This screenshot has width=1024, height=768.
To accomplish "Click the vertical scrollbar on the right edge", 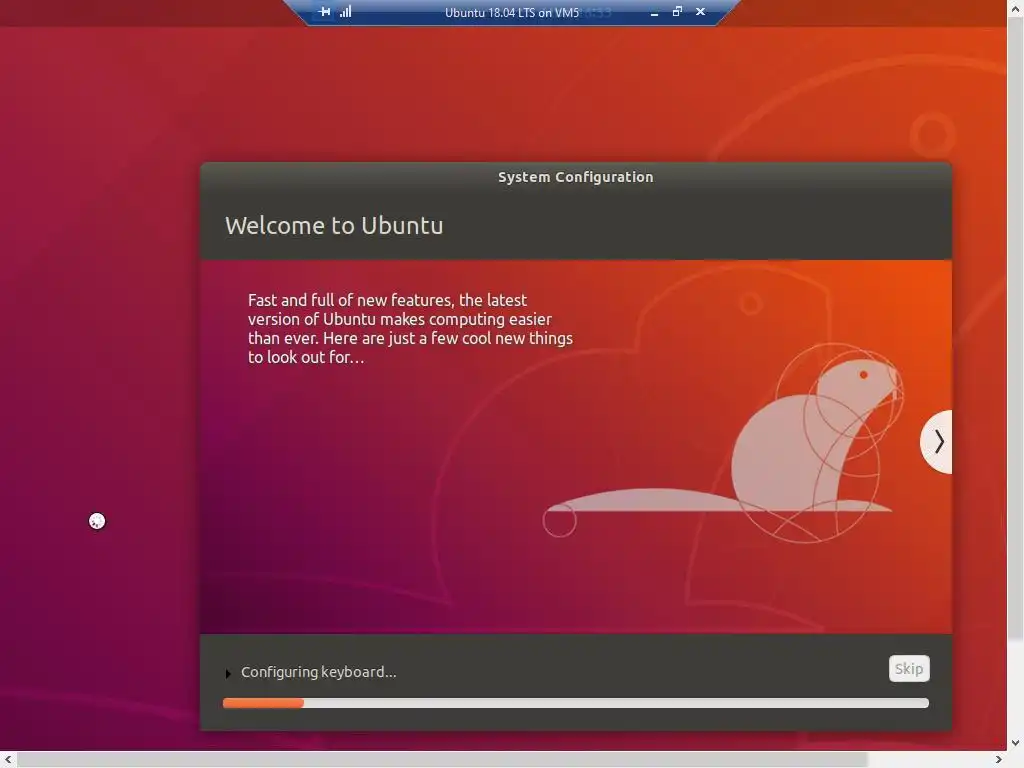I will point(1016,330).
